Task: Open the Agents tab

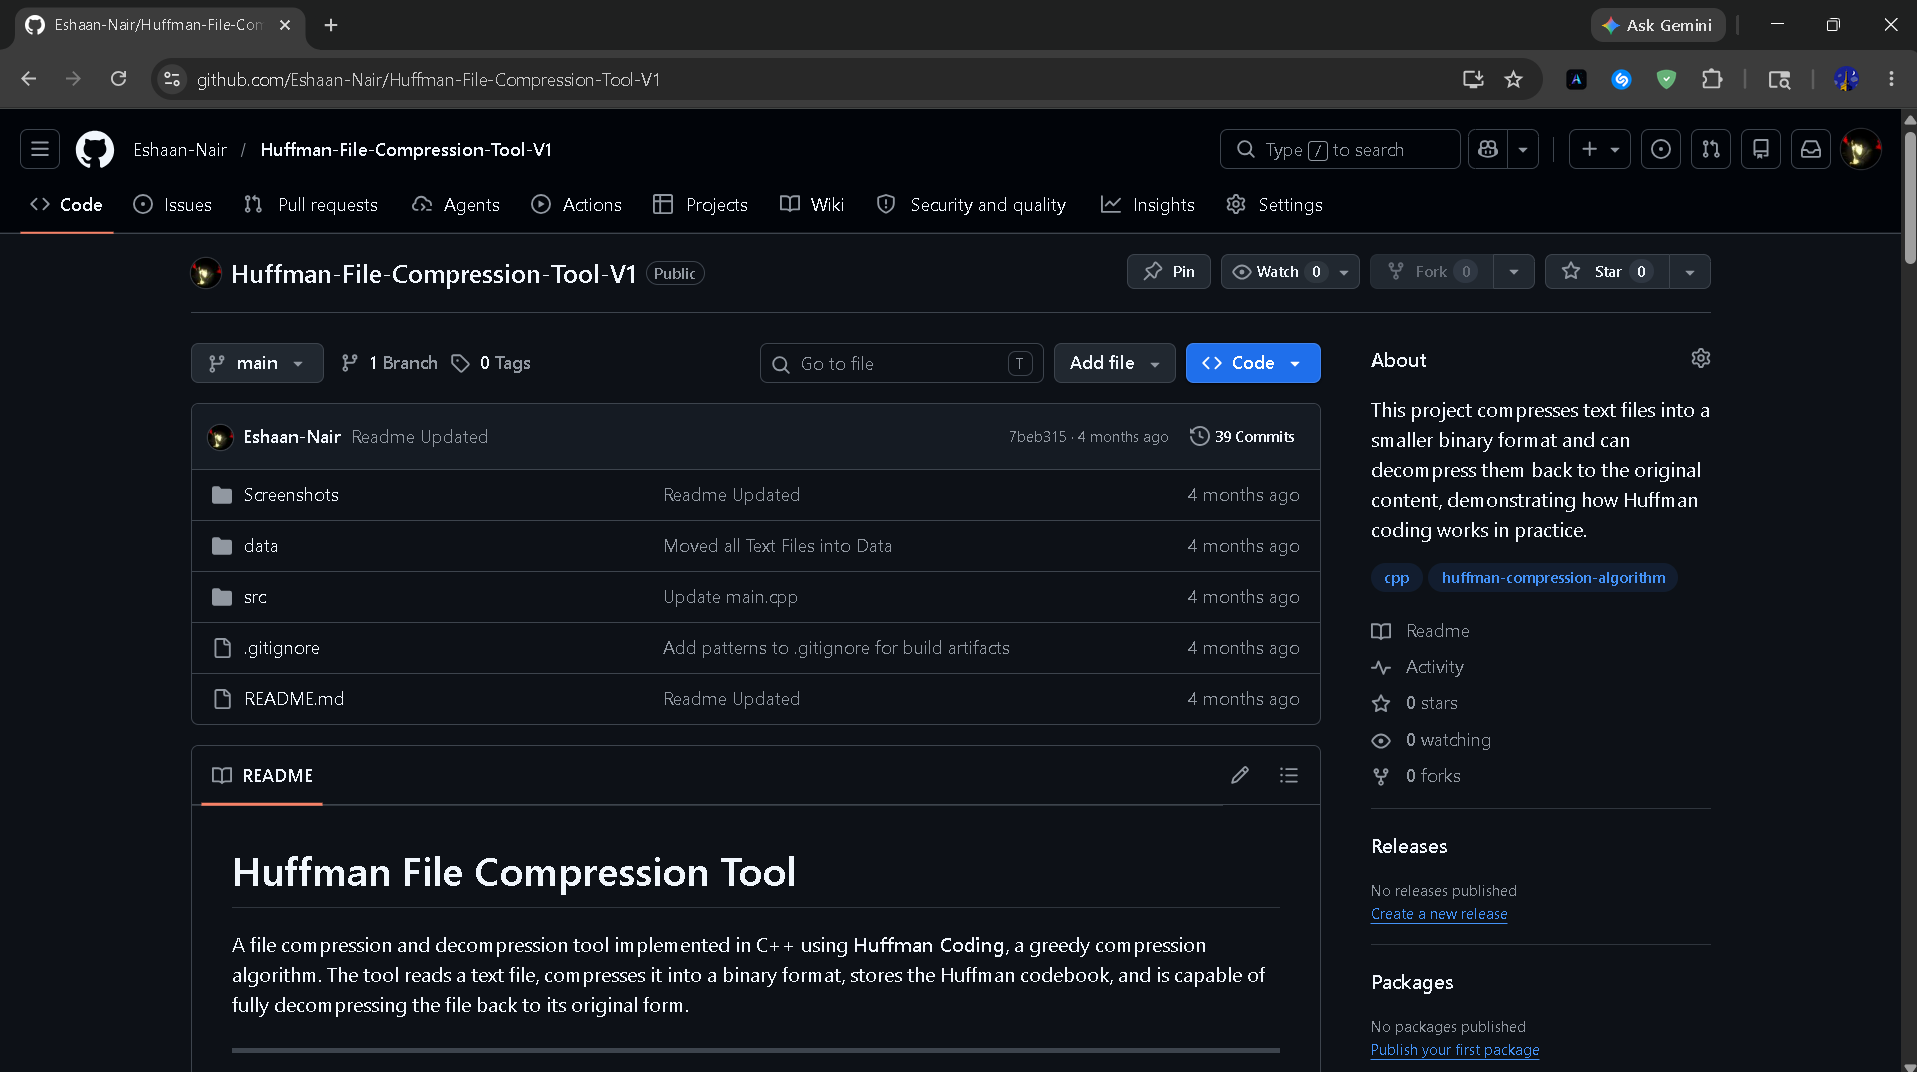Action: 456,204
